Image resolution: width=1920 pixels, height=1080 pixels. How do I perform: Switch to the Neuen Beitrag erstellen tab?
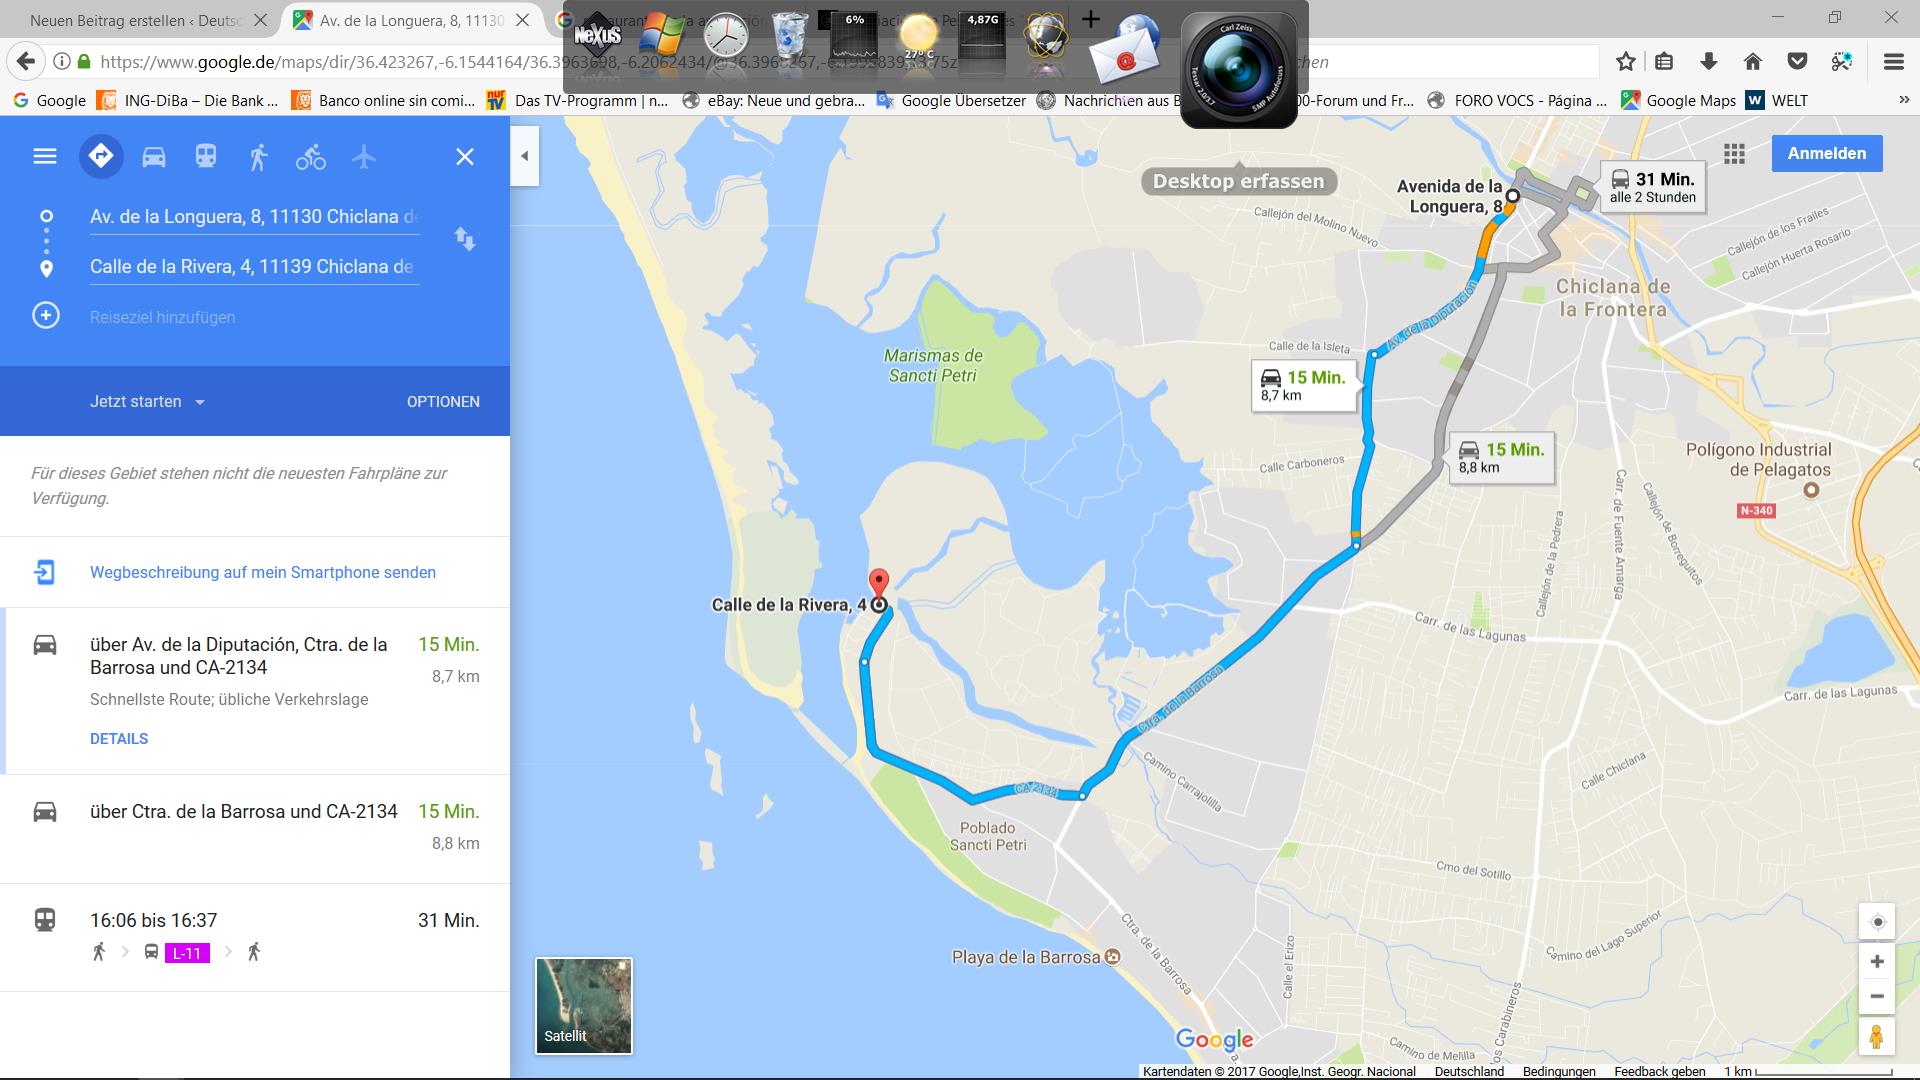pos(135,20)
